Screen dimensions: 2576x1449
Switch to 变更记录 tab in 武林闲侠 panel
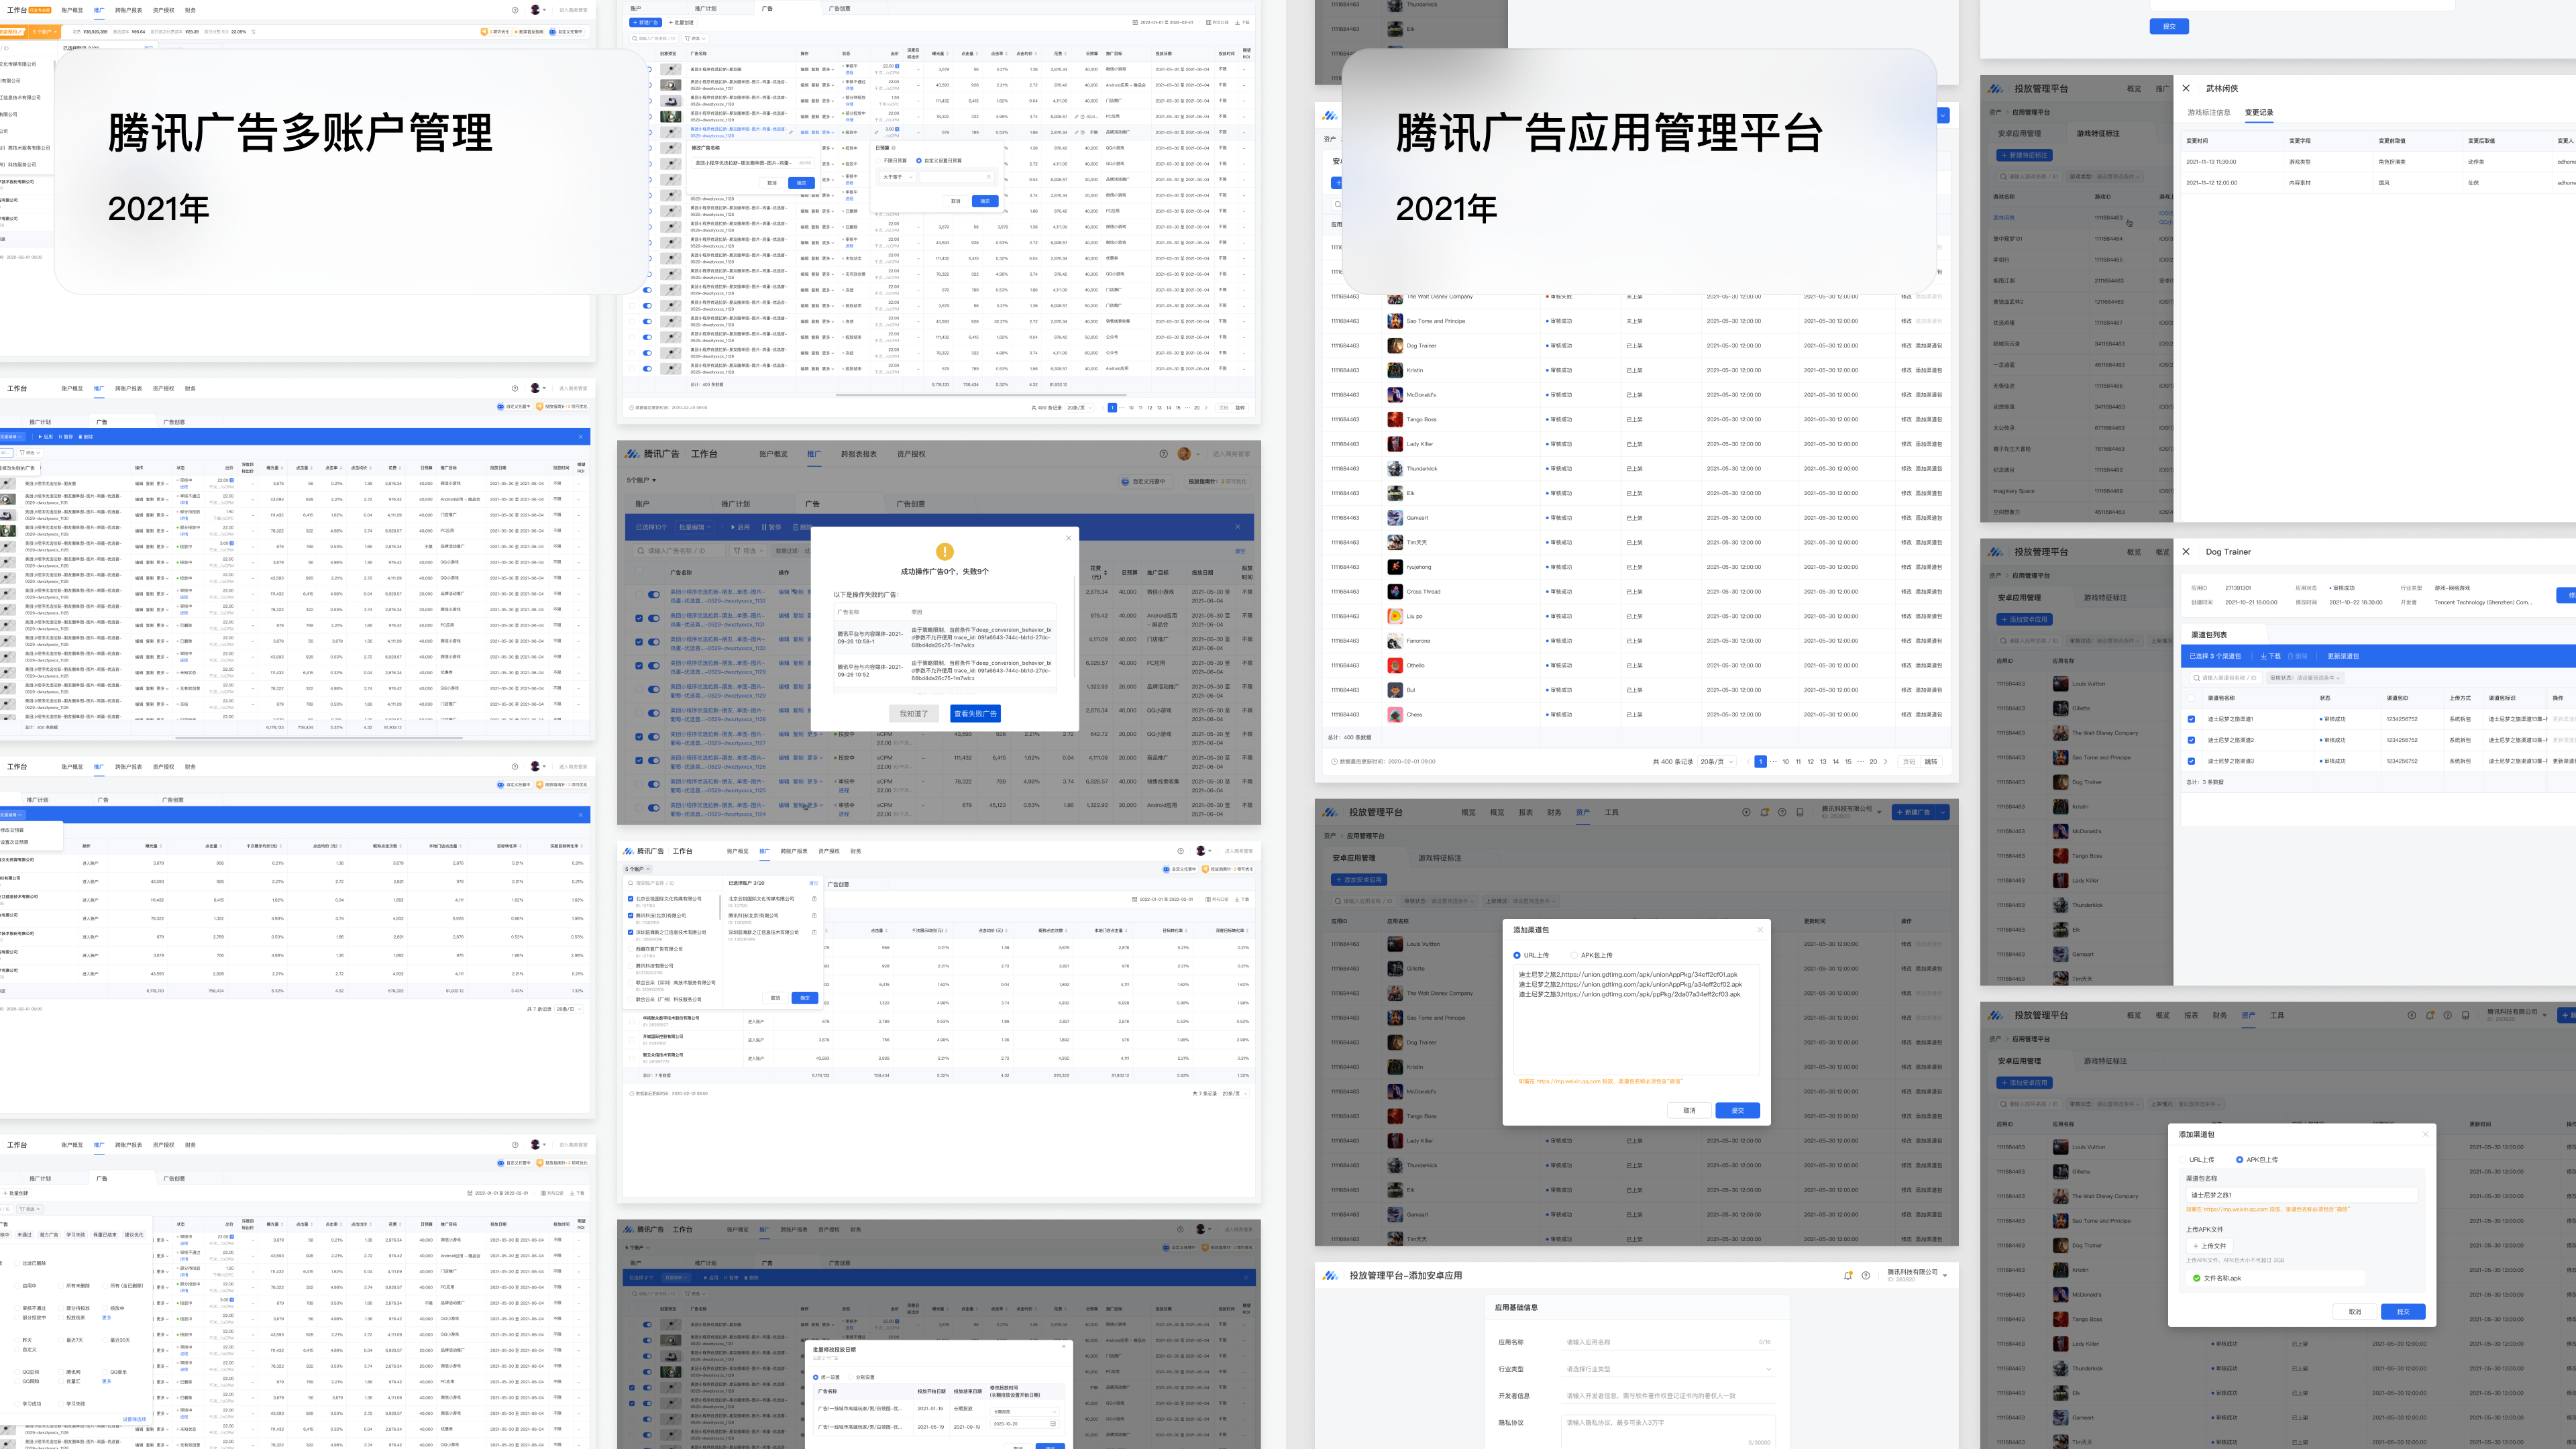2259,112
